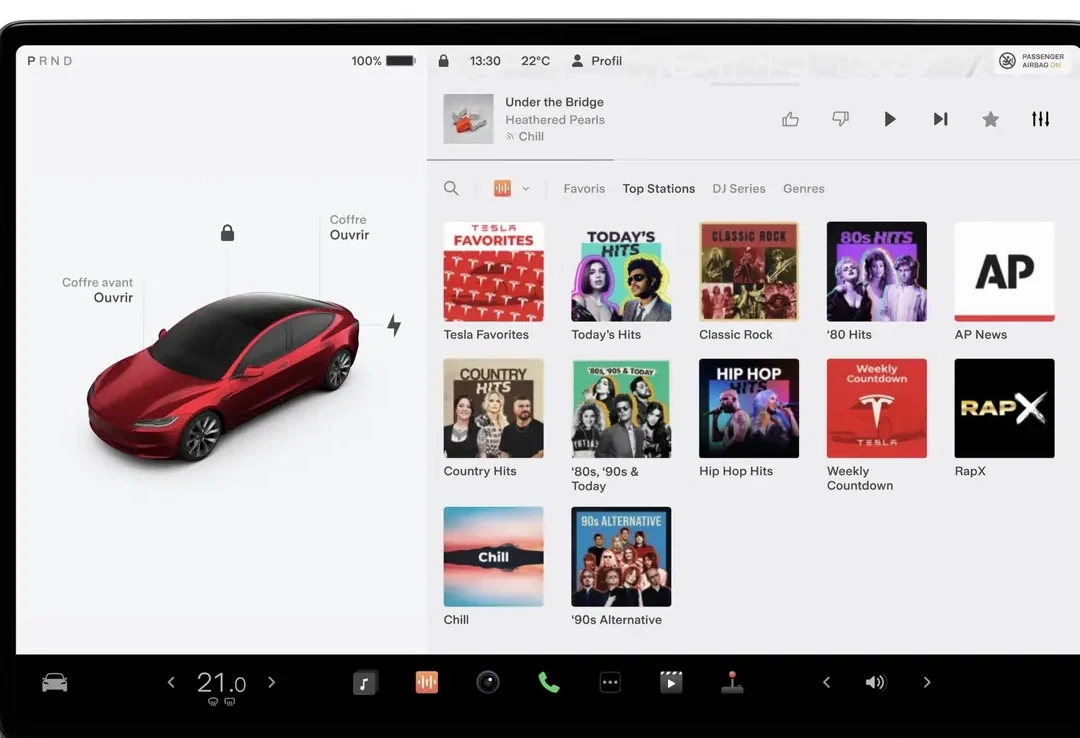Open the station search magnifier
1080x738 pixels.
pos(451,188)
